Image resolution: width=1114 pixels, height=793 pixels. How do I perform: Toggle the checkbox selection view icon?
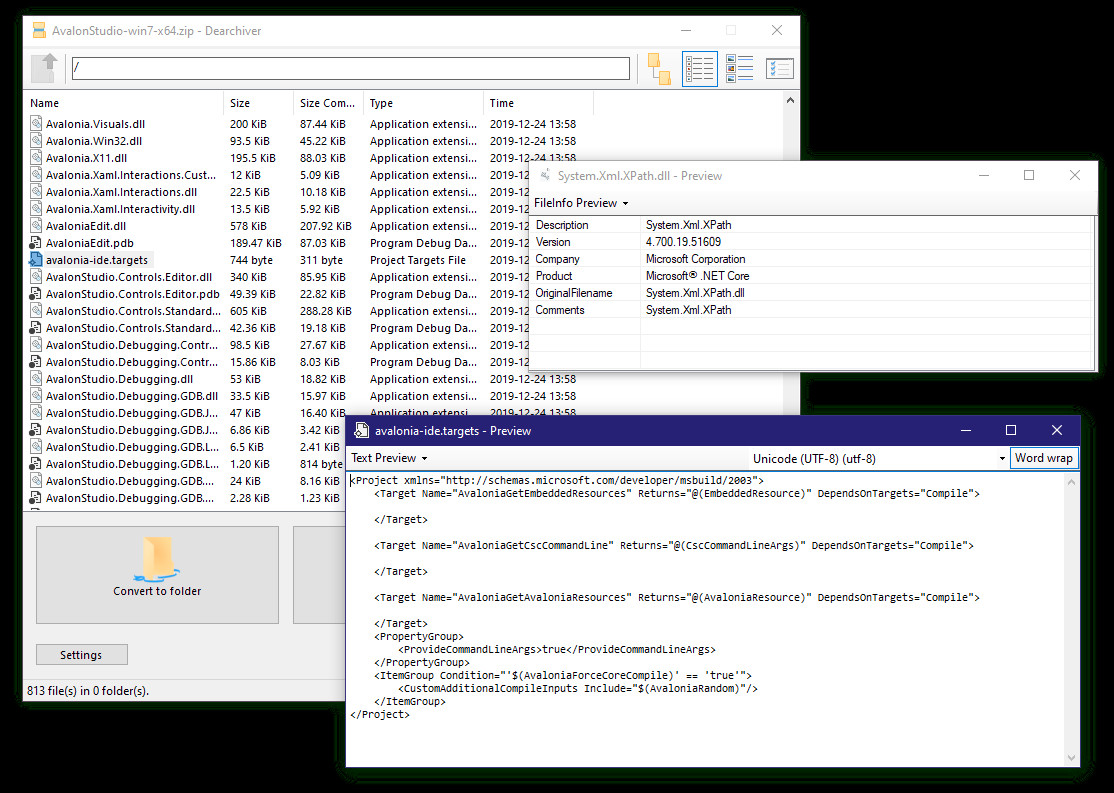pyautogui.click(x=779, y=69)
